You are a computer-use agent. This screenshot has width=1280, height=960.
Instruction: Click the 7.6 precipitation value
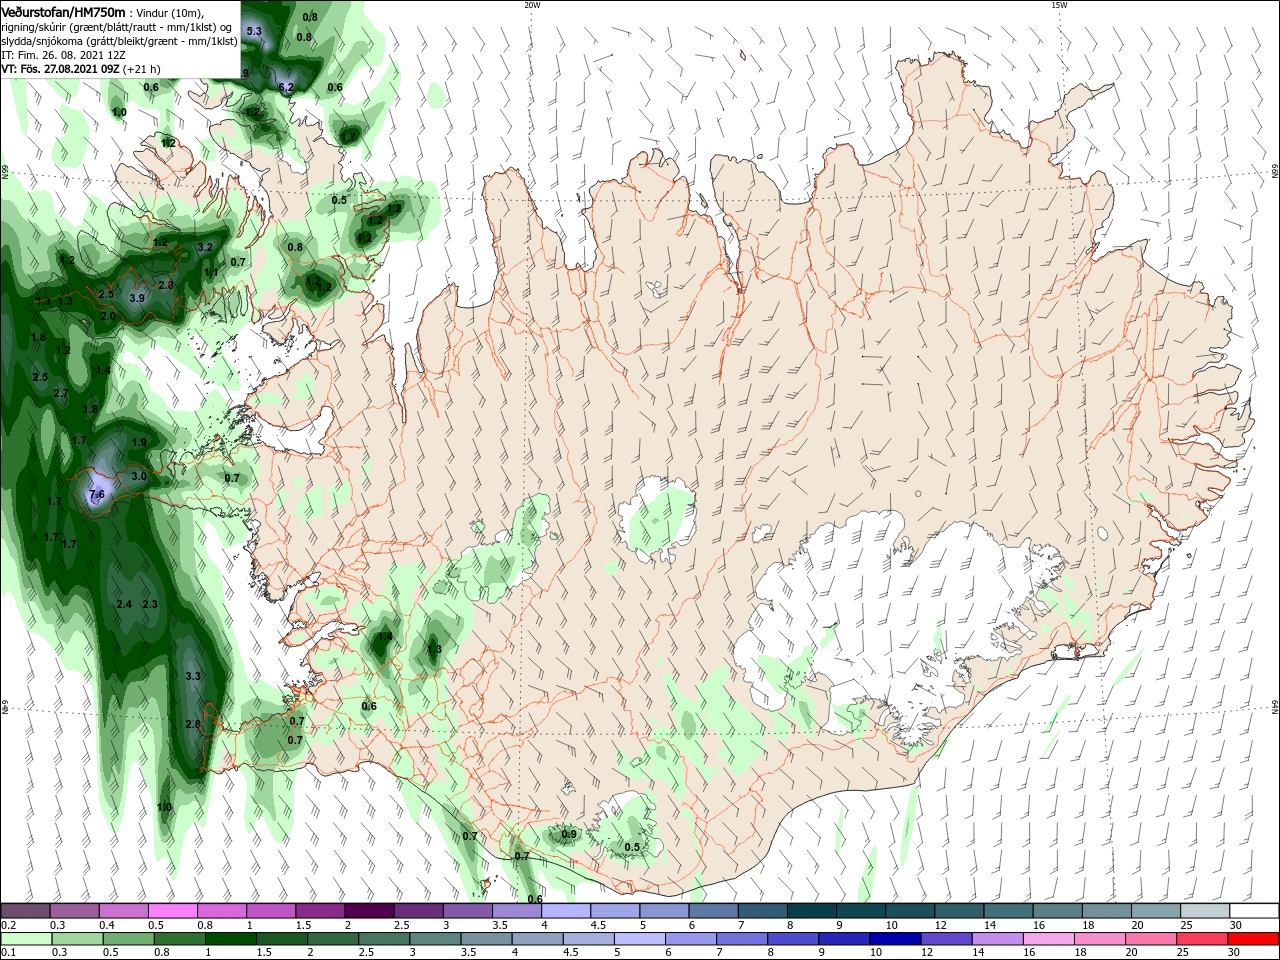[x=97, y=495]
